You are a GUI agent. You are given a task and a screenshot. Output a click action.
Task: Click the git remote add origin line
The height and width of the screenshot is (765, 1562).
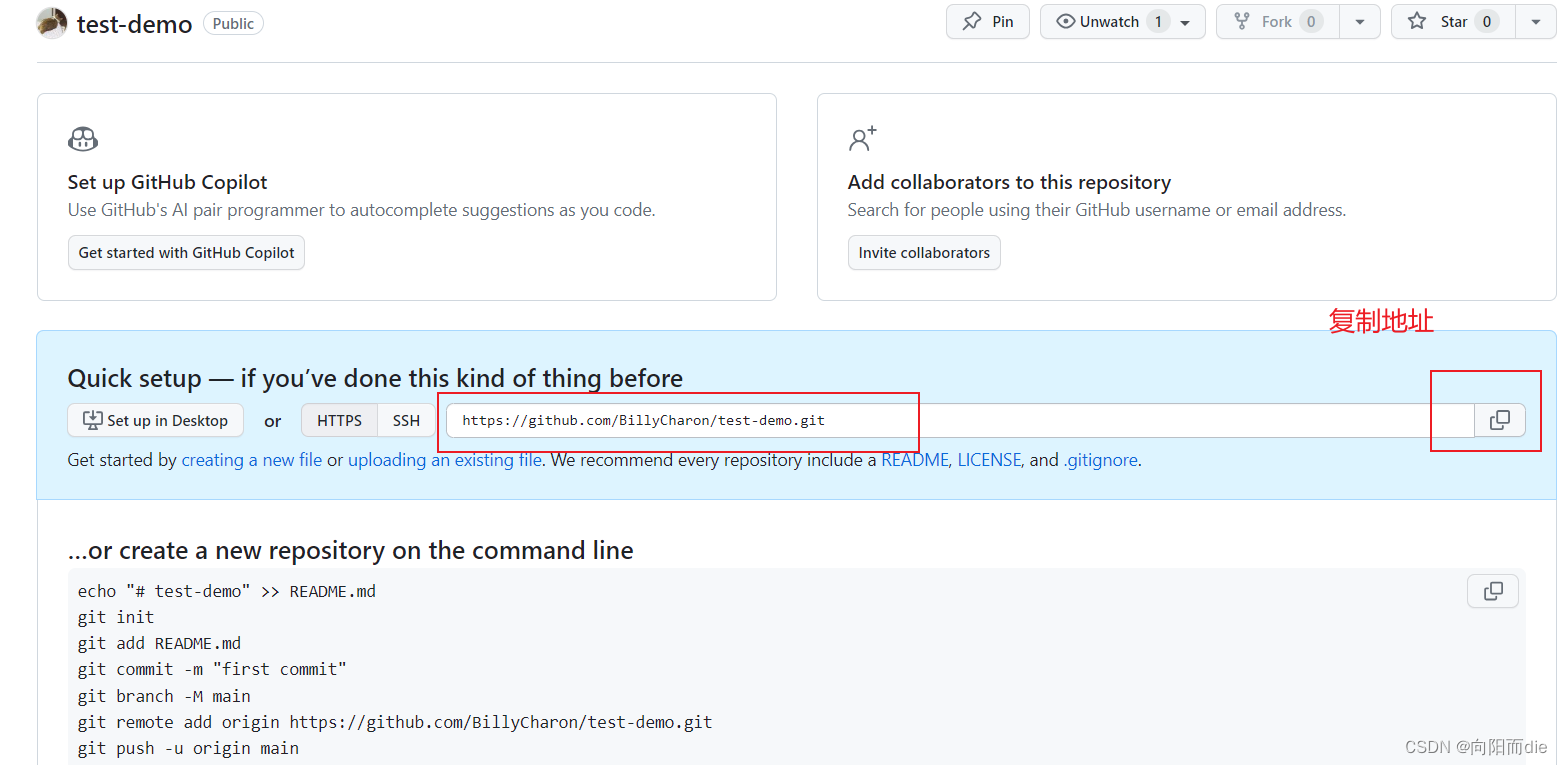(395, 722)
